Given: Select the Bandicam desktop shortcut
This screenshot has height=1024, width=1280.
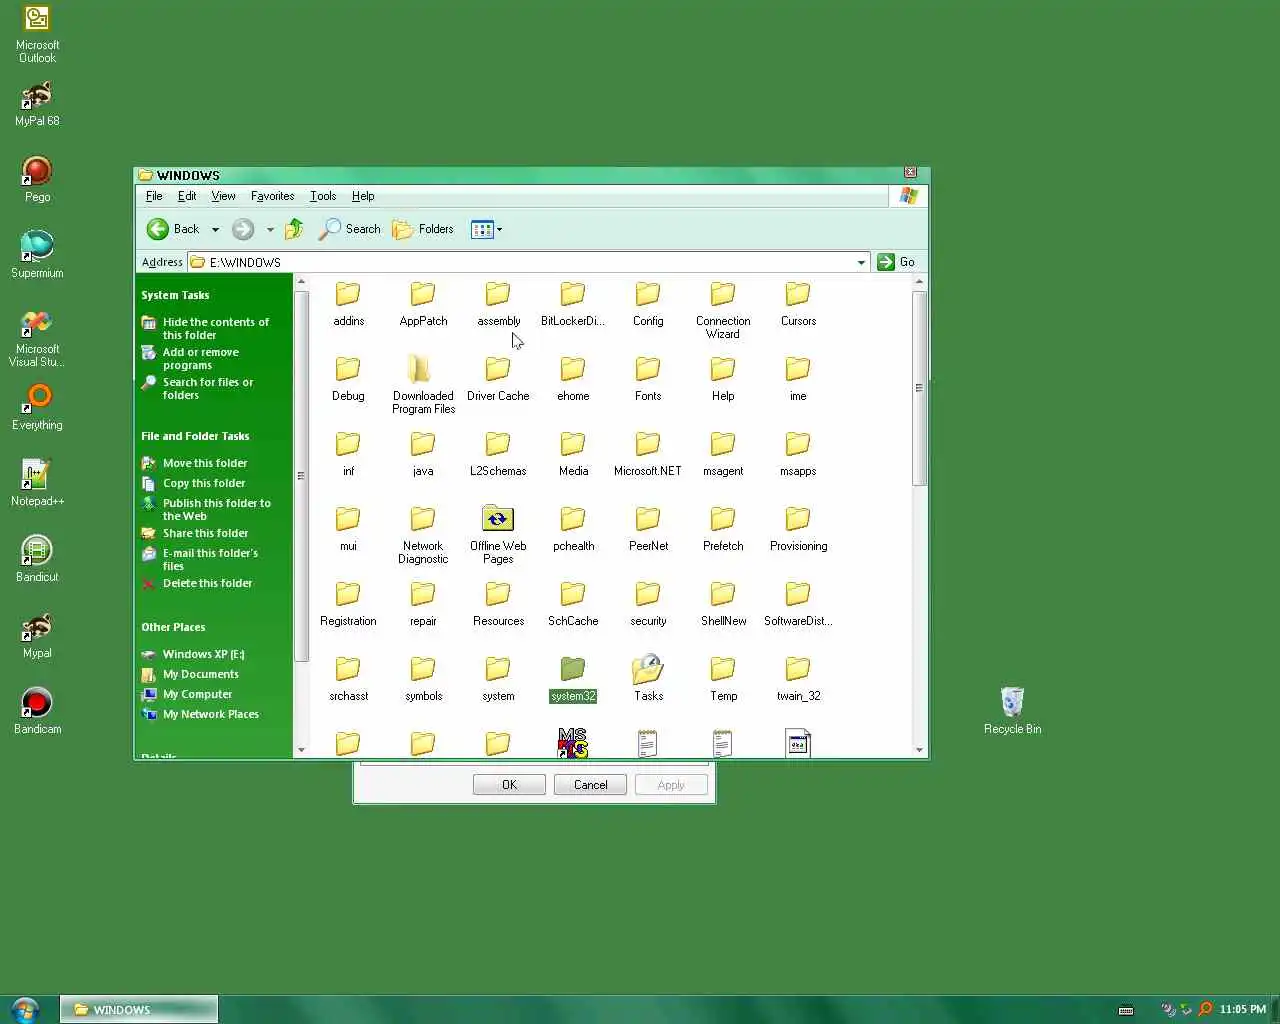Looking at the screenshot, I should coord(37,711).
